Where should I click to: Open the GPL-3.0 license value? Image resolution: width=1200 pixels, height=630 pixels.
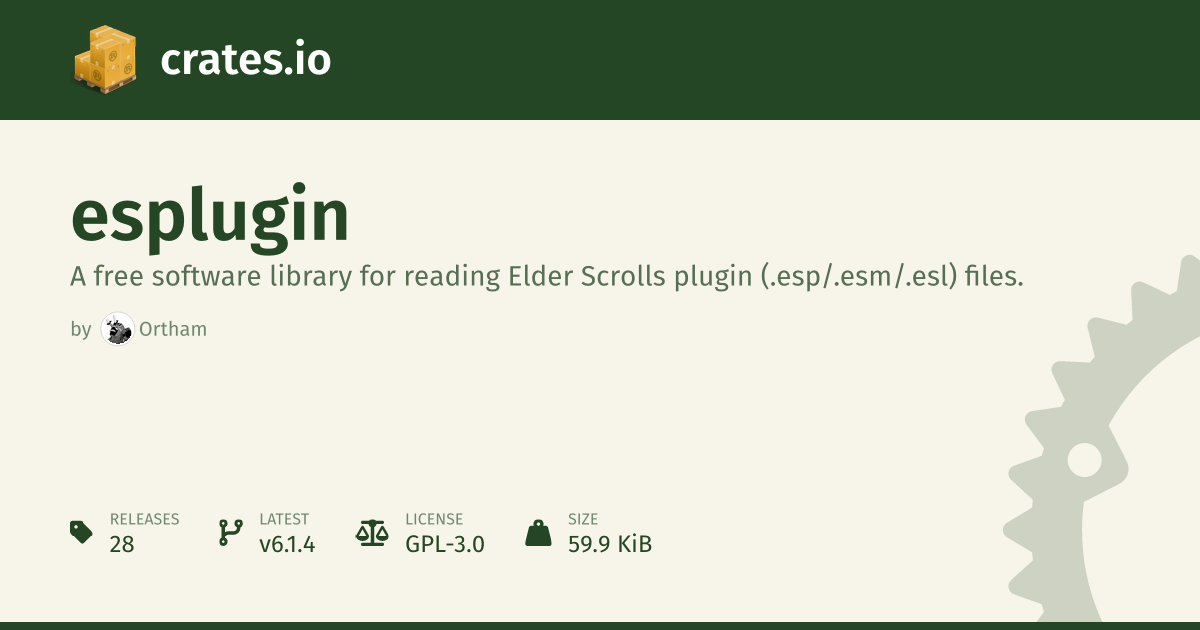click(445, 544)
